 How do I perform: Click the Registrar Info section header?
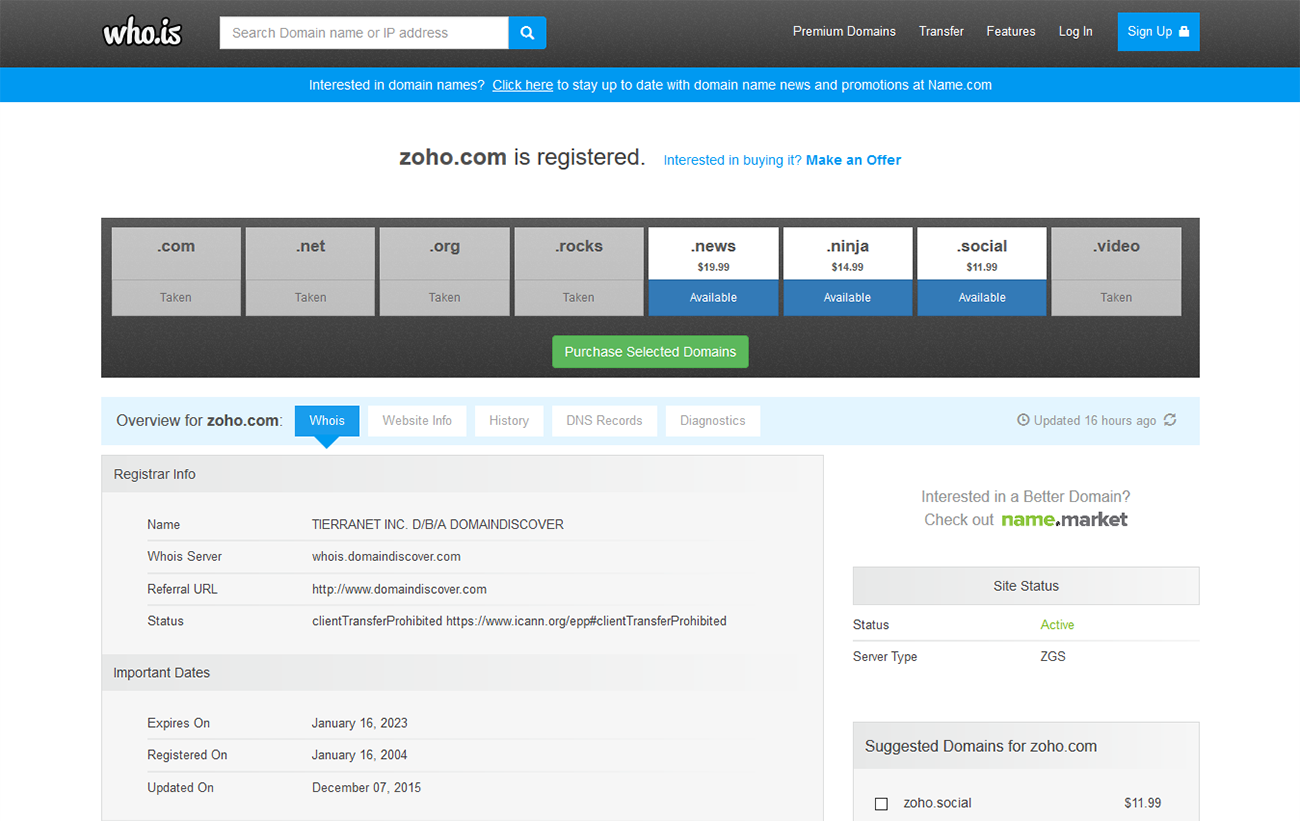[x=462, y=474]
